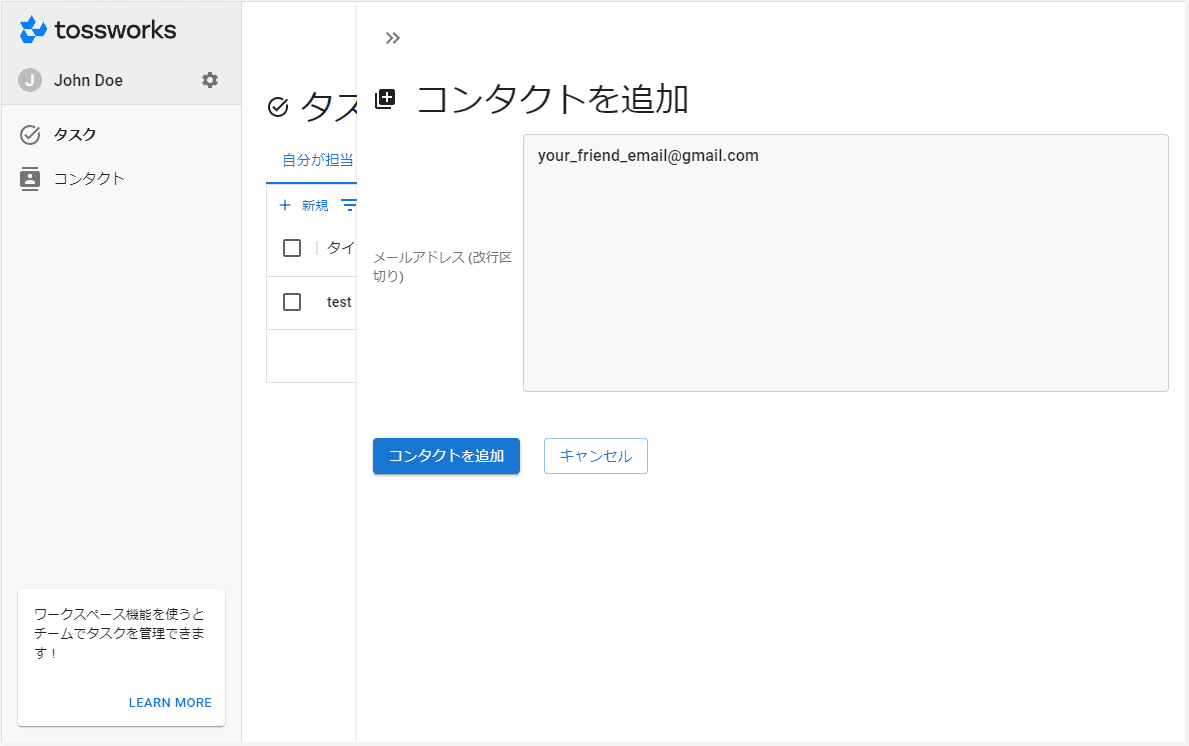Click the add-contact plus icon in the header
This screenshot has height=746, width=1189.
pyautogui.click(x=385, y=97)
